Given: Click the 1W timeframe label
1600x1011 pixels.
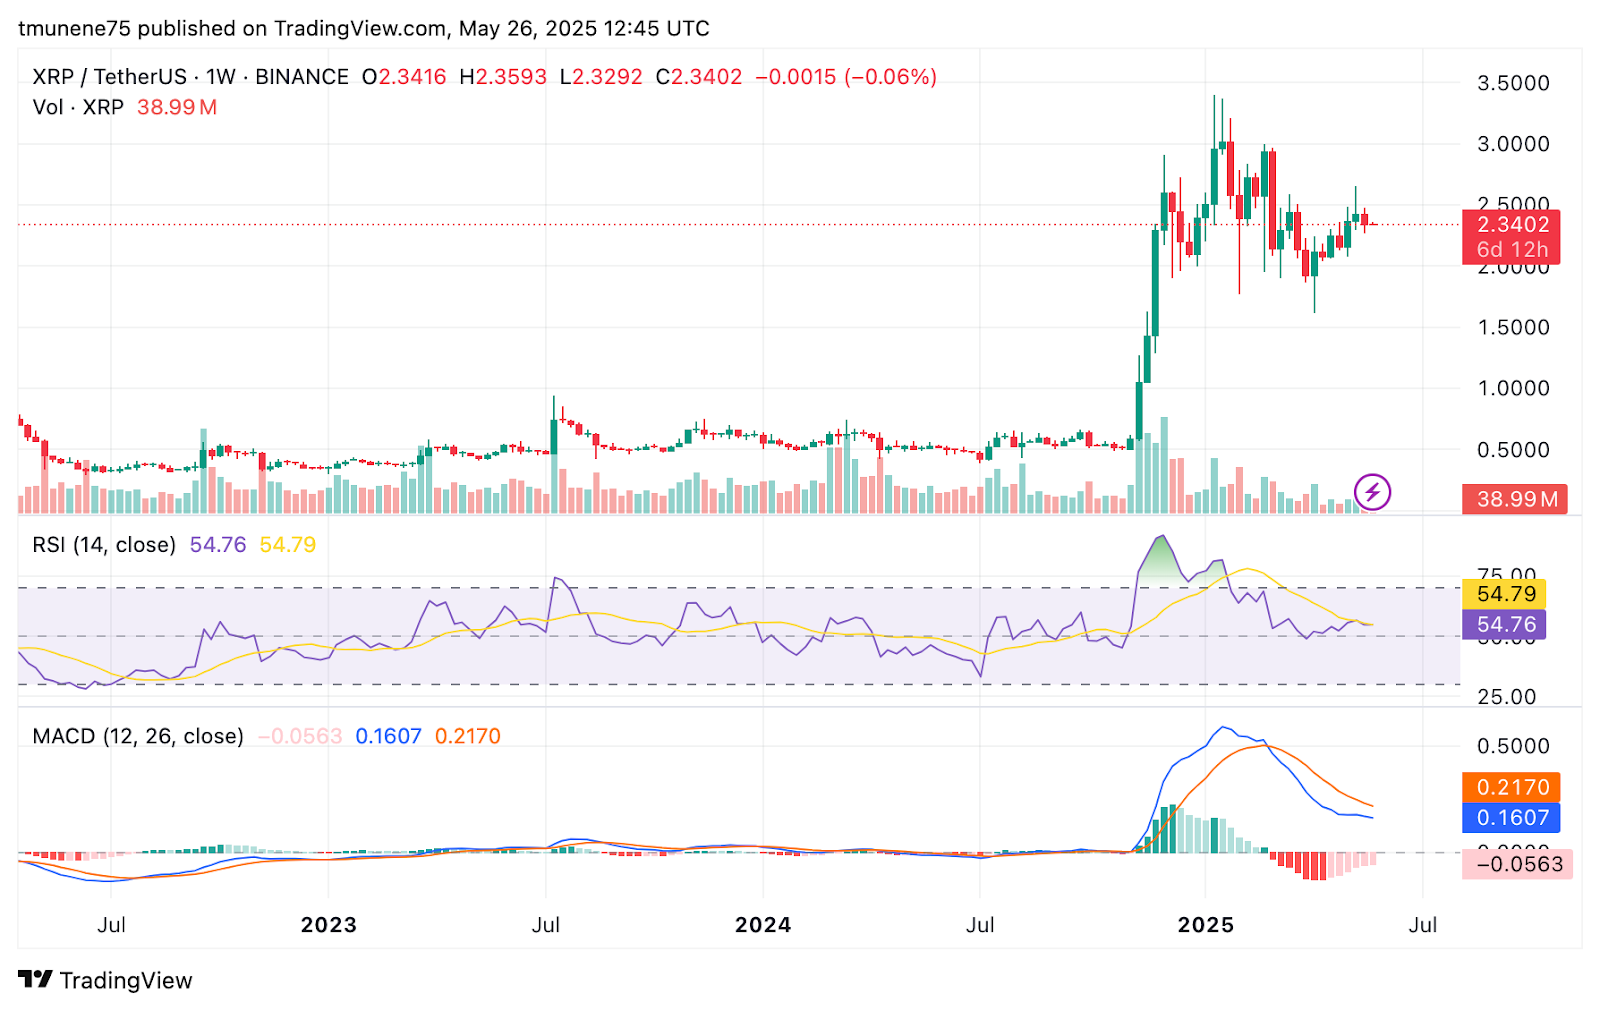Looking at the screenshot, I should (x=221, y=77).
